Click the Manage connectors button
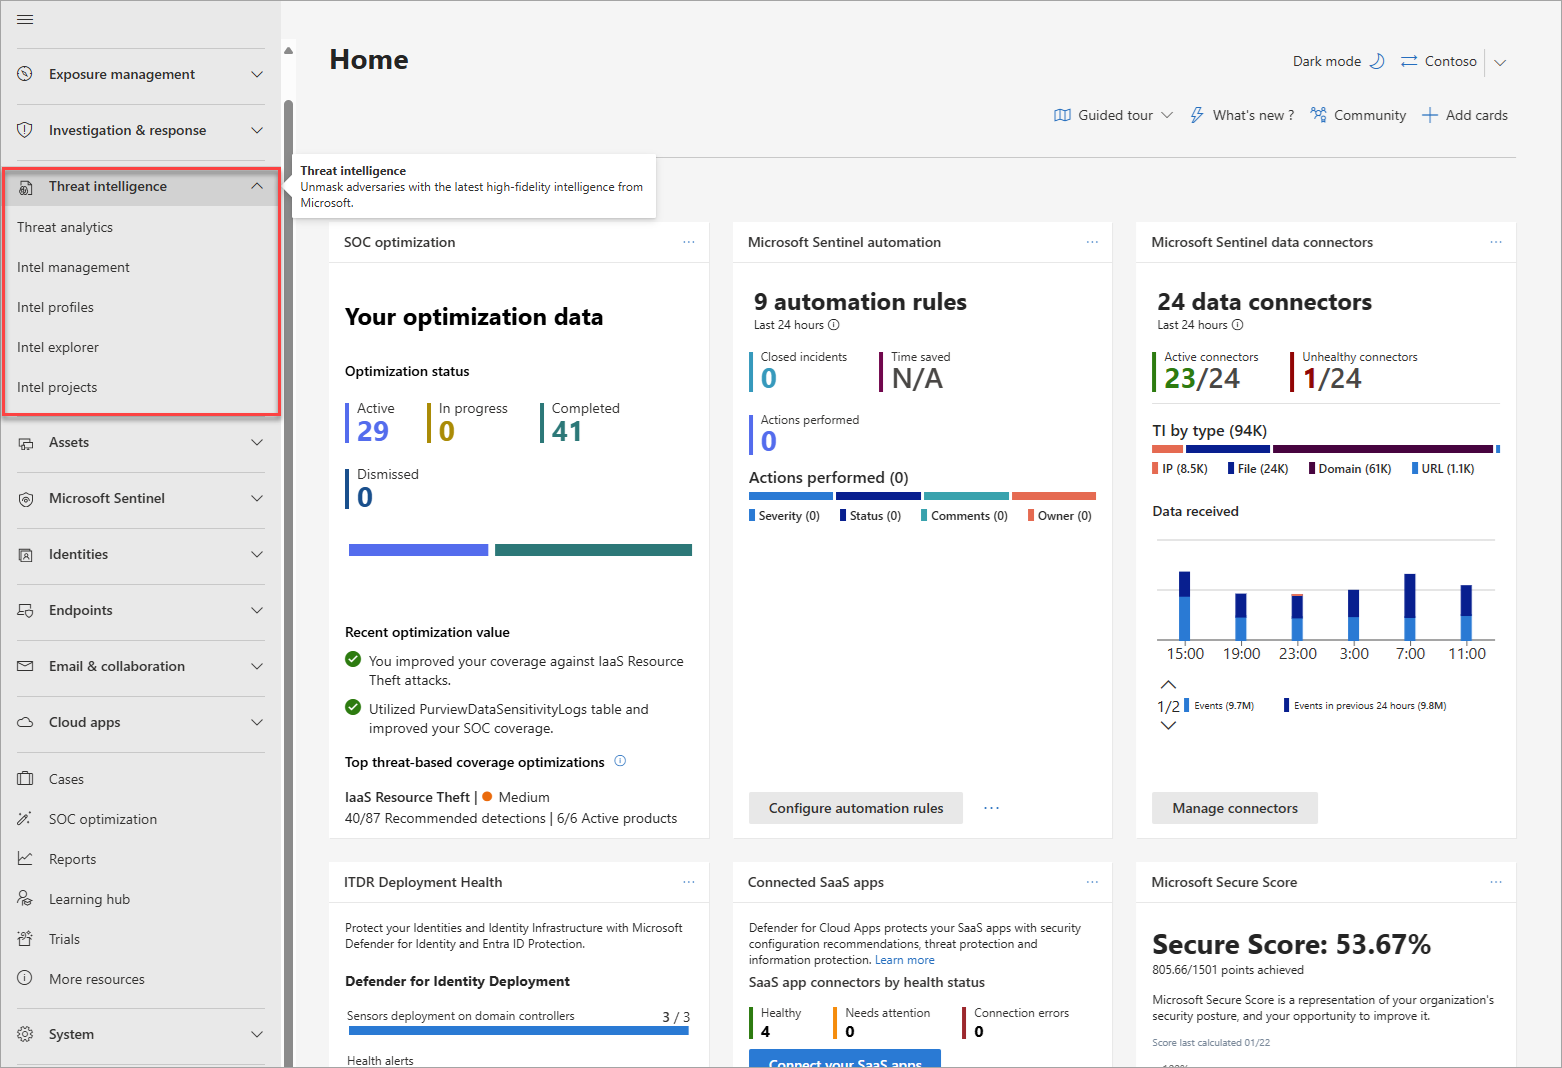This screenshot has width=1562, height=1068. pyautogui.click(x=1234, y=808)
